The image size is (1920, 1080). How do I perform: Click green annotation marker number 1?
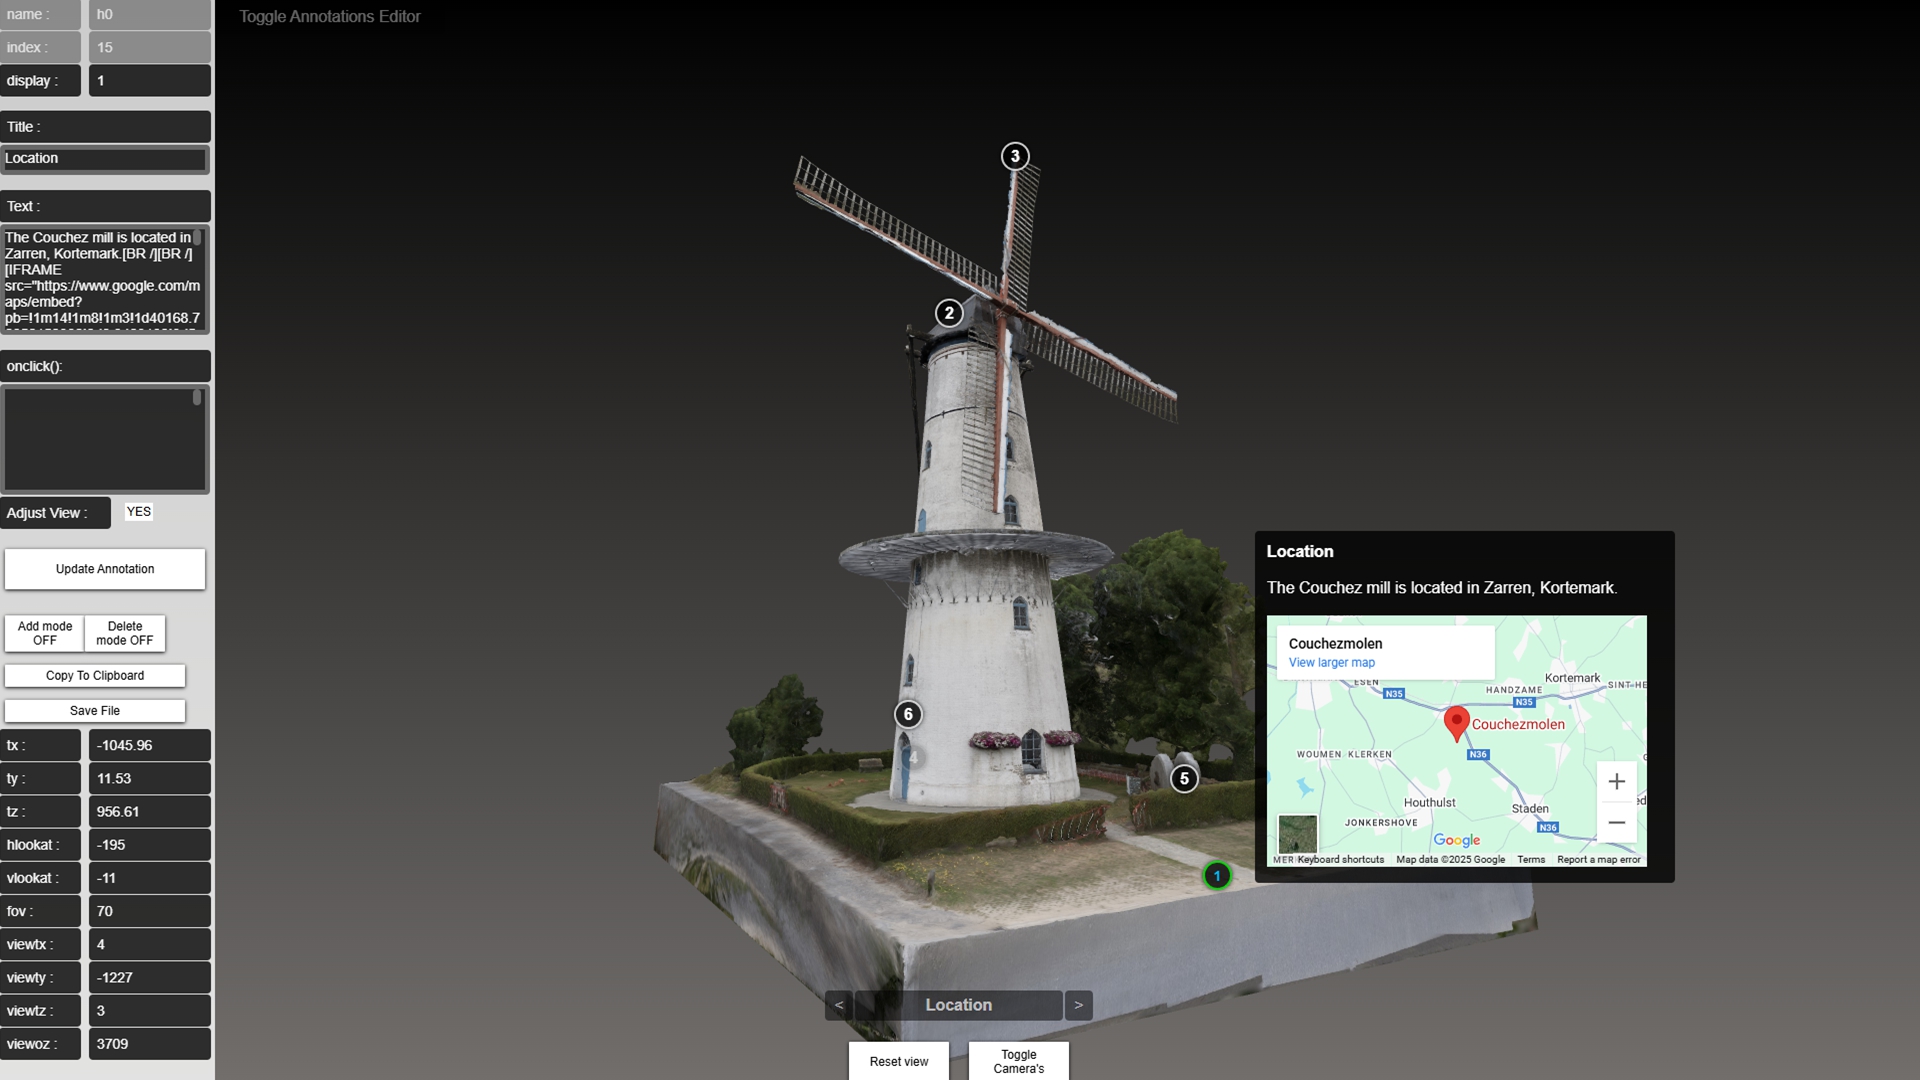[1217, 876]
